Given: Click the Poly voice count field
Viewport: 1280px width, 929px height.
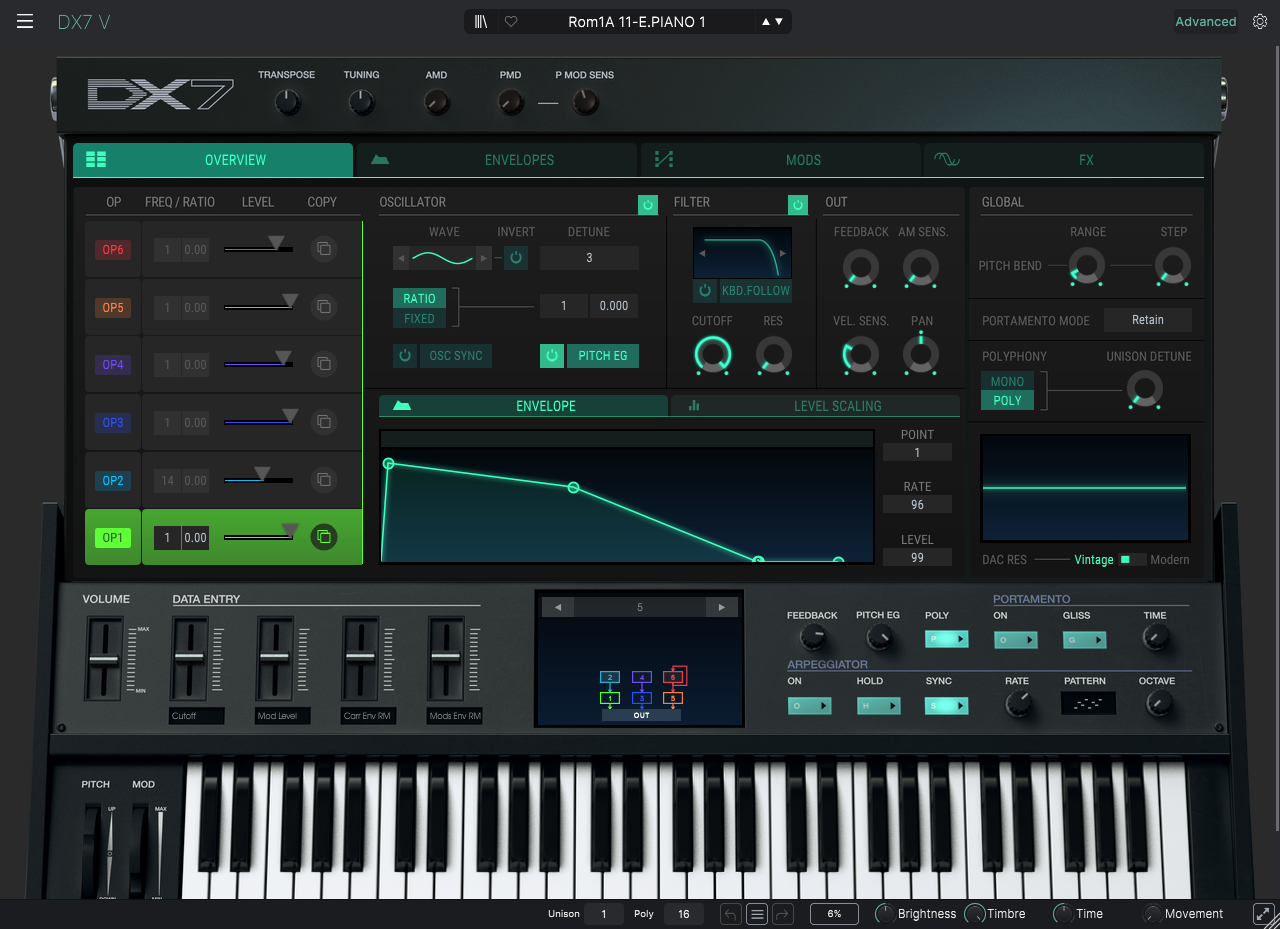Looking at the screenshot, I should coord(683,913).
